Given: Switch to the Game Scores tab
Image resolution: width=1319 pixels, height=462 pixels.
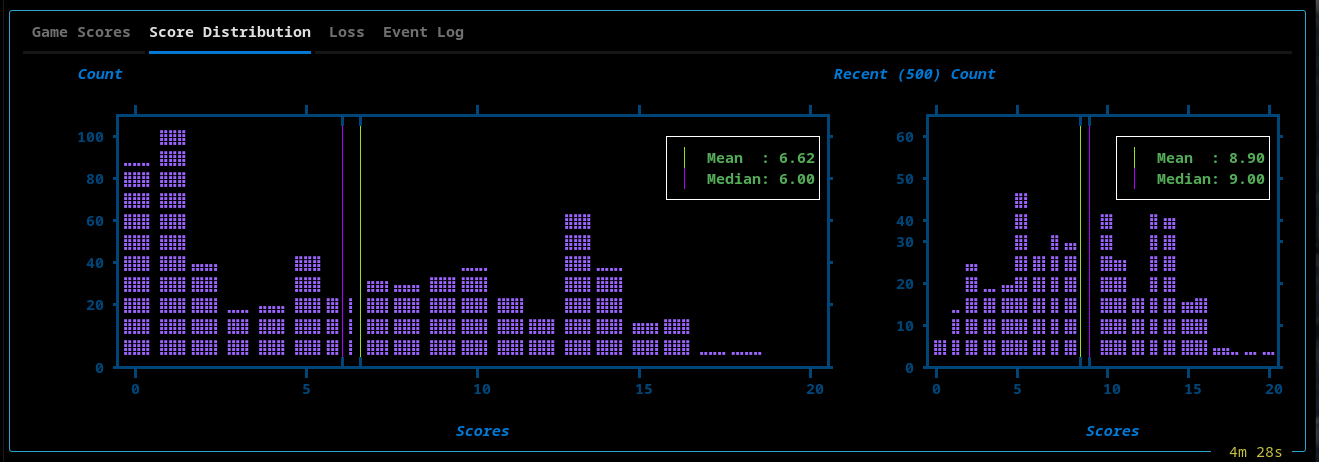Looking at the screenshot, I should point(81,32).
